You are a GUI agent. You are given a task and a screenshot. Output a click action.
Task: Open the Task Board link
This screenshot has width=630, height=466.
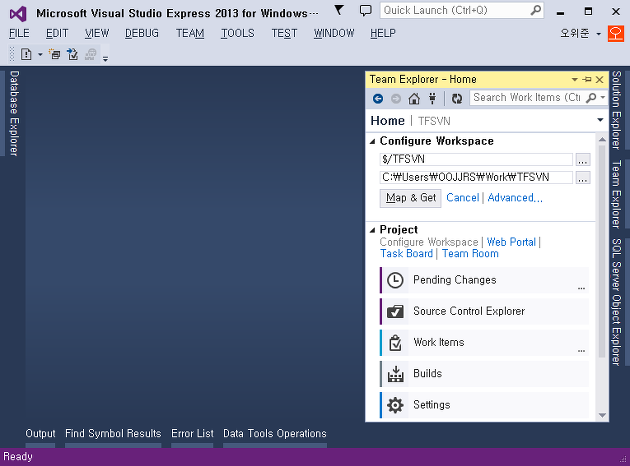[406, 254]
